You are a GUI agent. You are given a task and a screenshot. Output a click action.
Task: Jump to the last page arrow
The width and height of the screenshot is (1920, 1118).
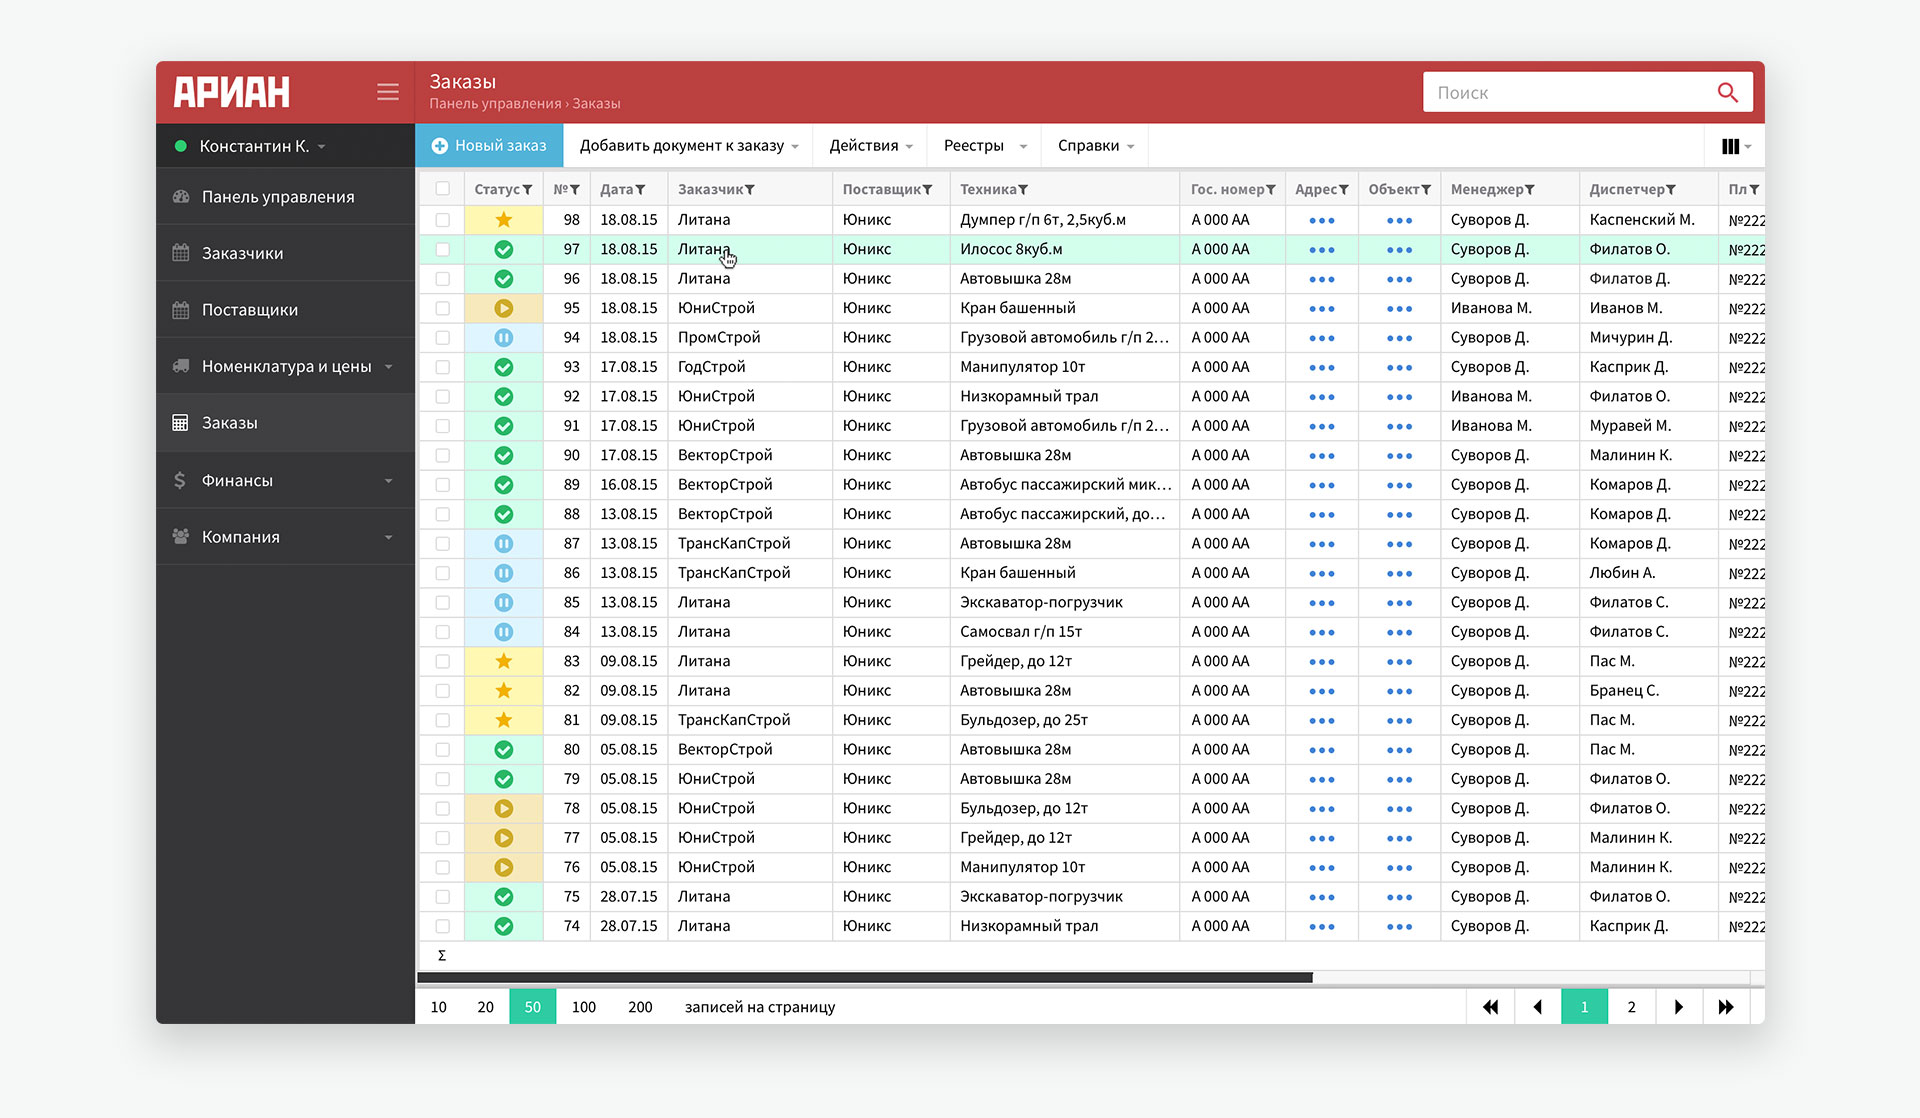(x=1726, y=1007)
